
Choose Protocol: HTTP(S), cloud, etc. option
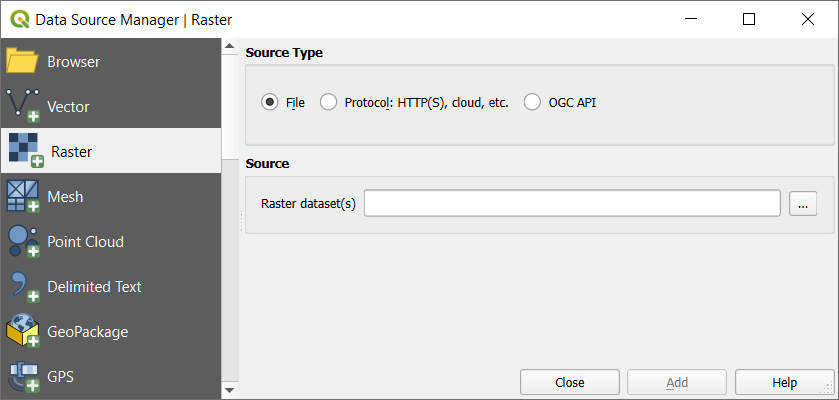[x=328, y=102]
